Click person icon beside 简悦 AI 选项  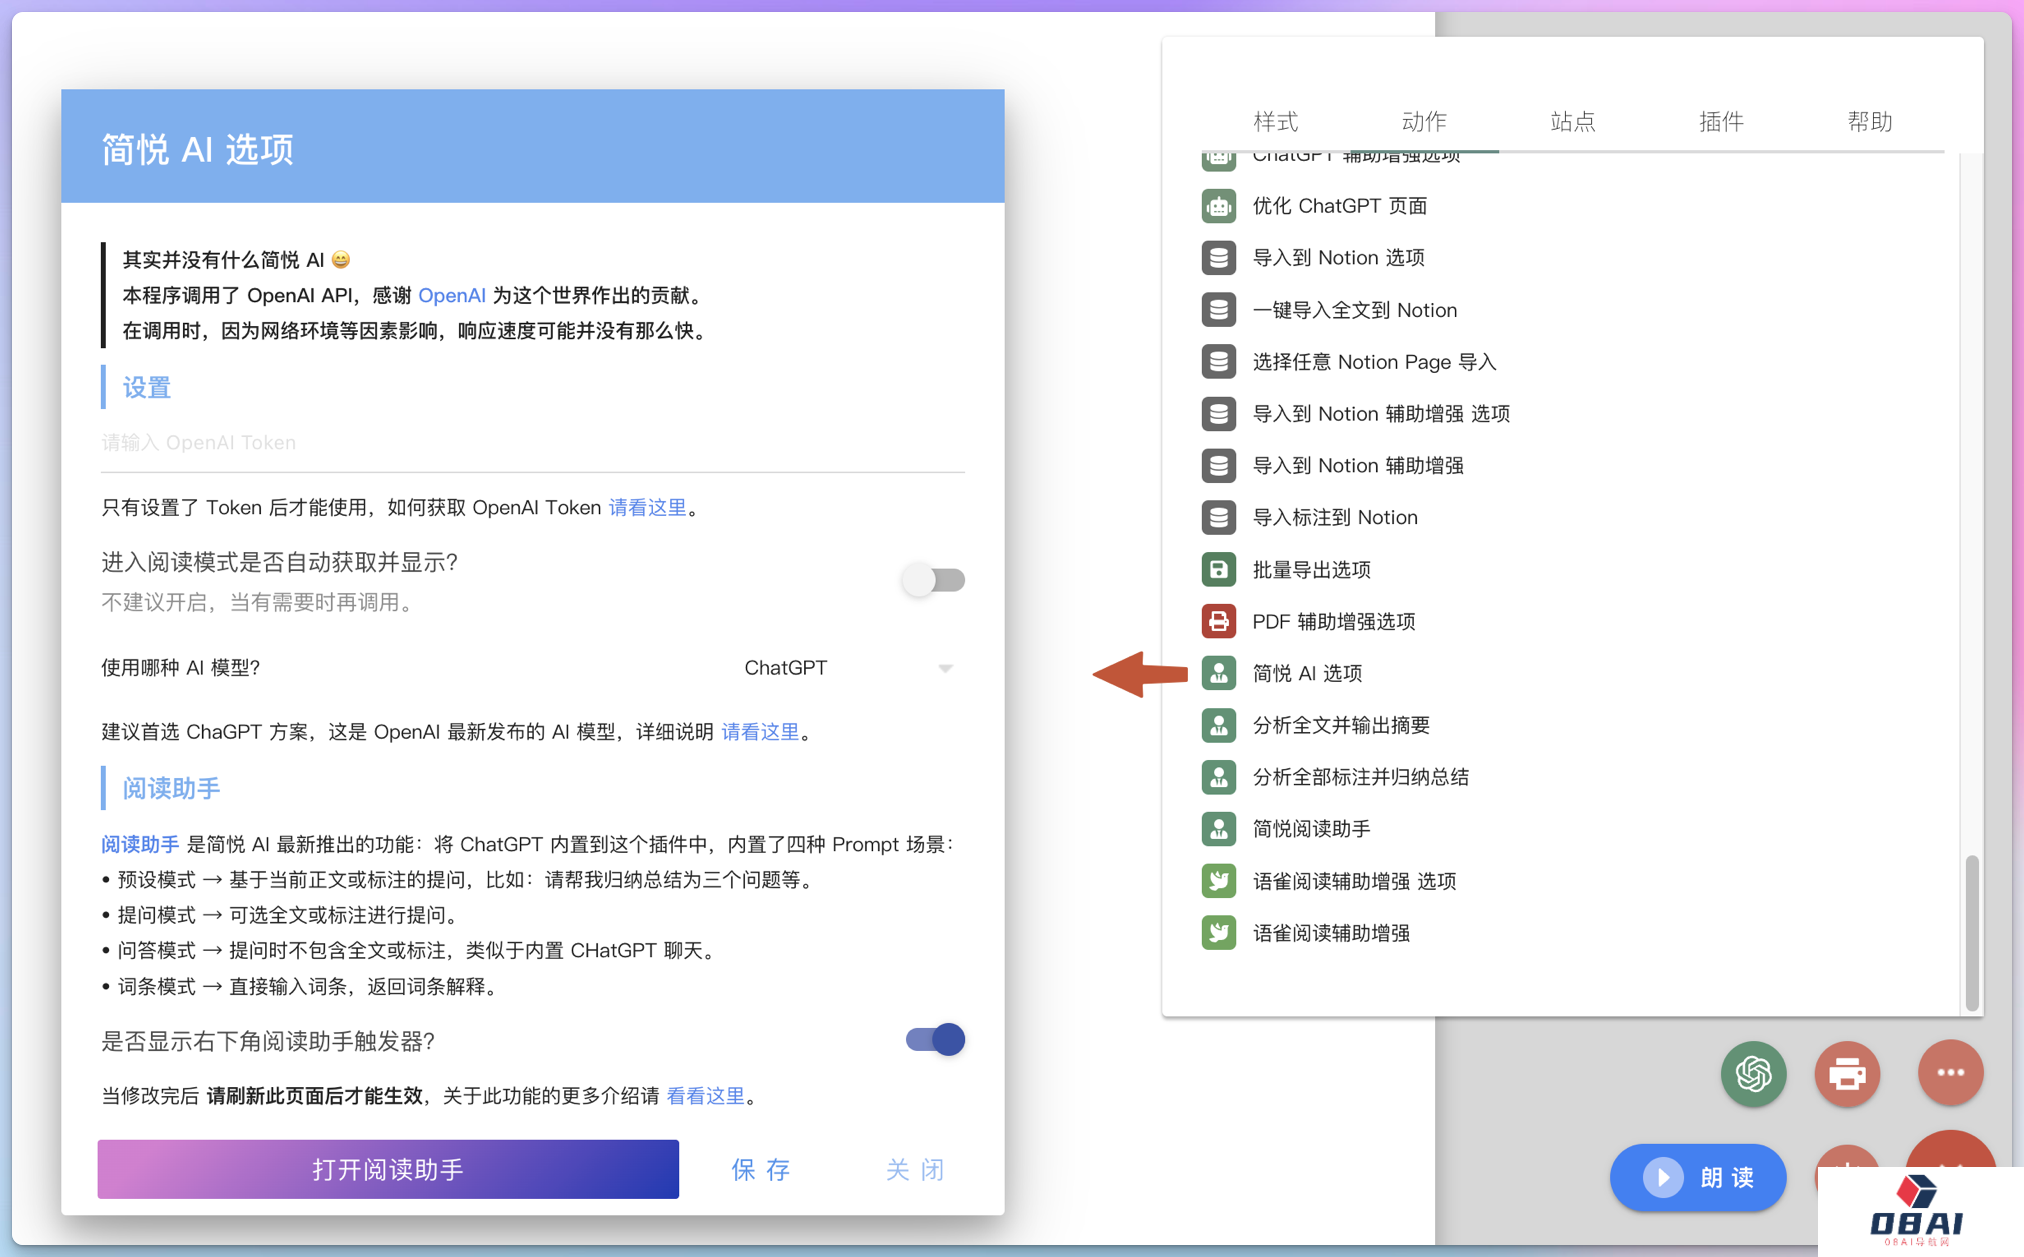pyautogui.click(x=1218, y=674)
